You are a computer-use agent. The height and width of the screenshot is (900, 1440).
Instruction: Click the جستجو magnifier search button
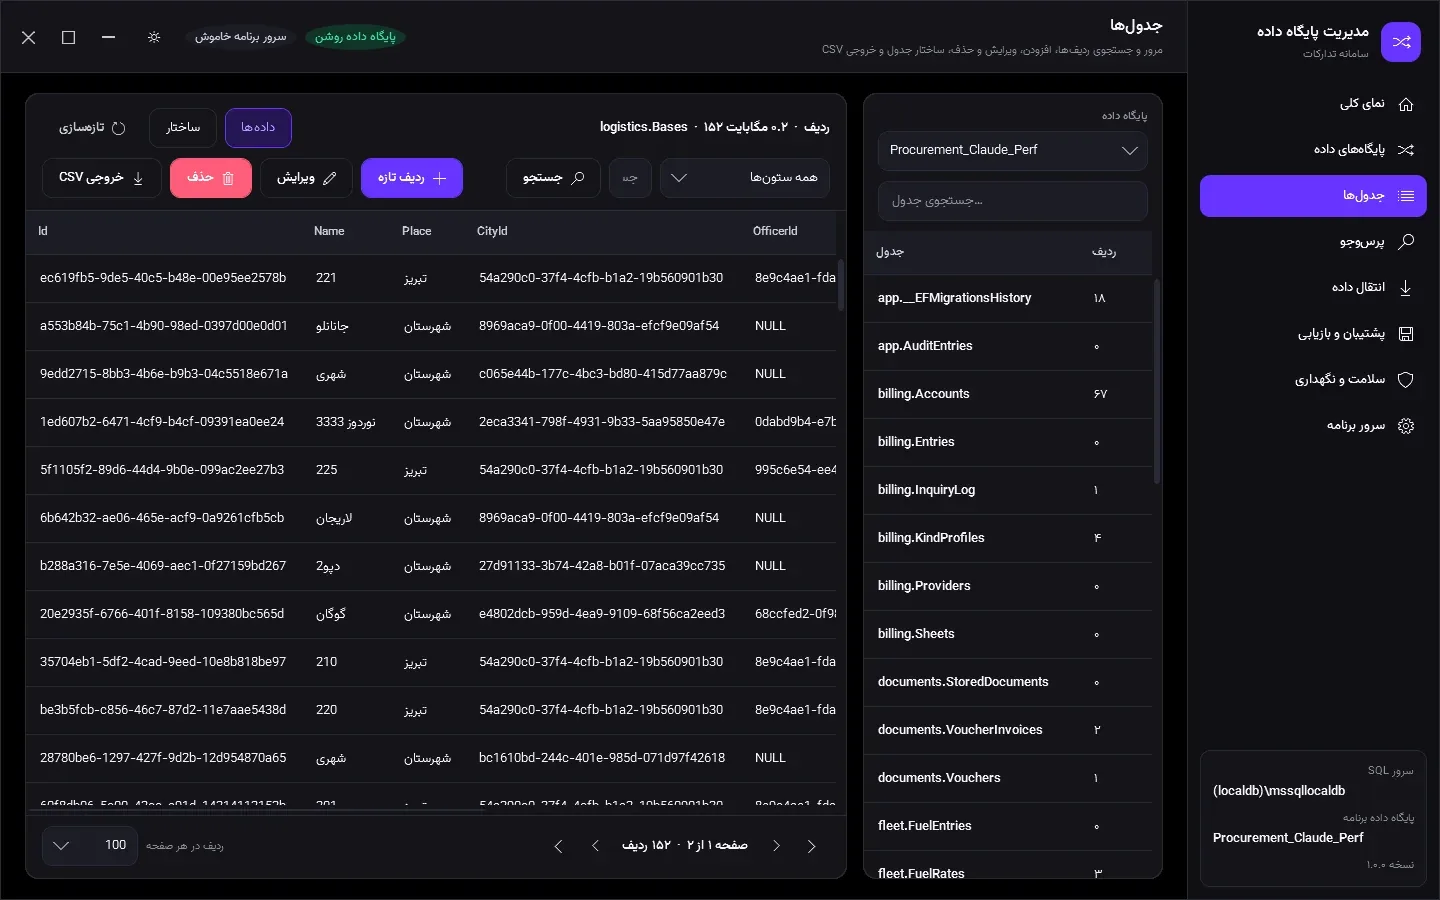[x=553, y=178]
